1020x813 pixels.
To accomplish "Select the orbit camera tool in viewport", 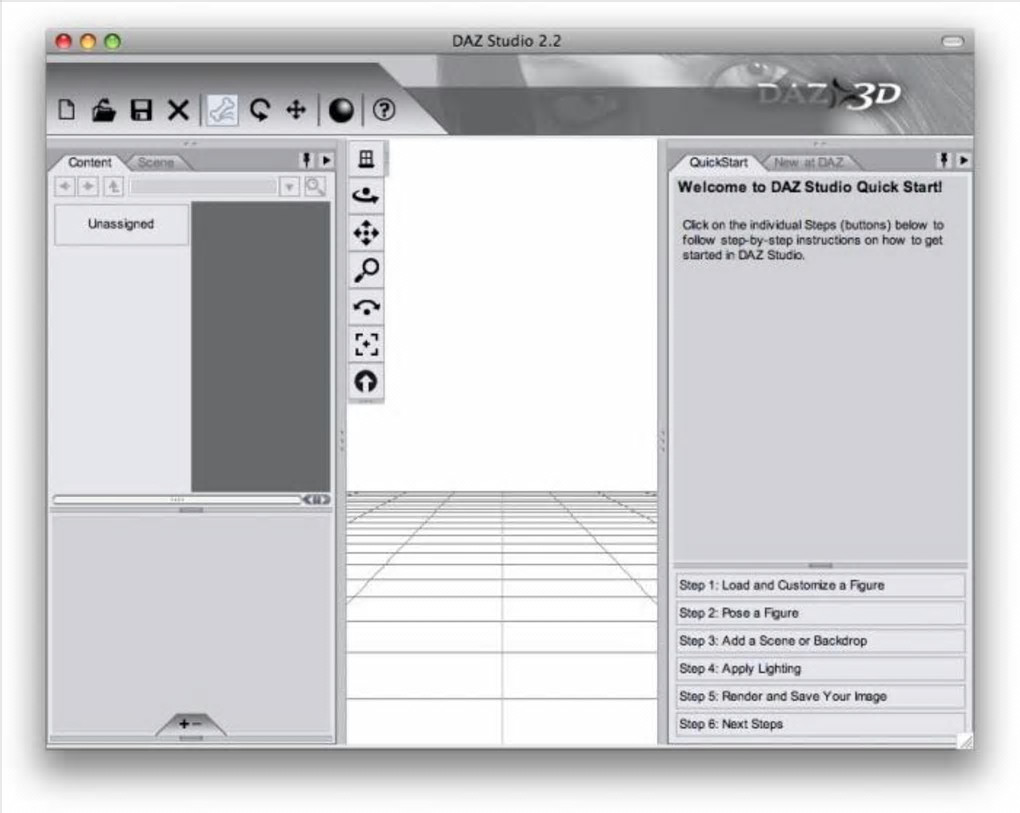I will point(366,195).
